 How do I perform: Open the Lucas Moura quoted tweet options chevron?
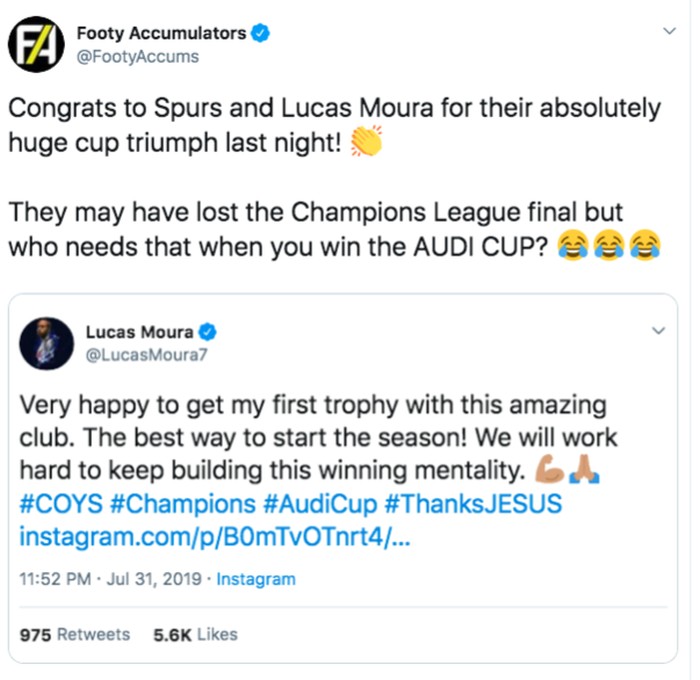point(658,331)
